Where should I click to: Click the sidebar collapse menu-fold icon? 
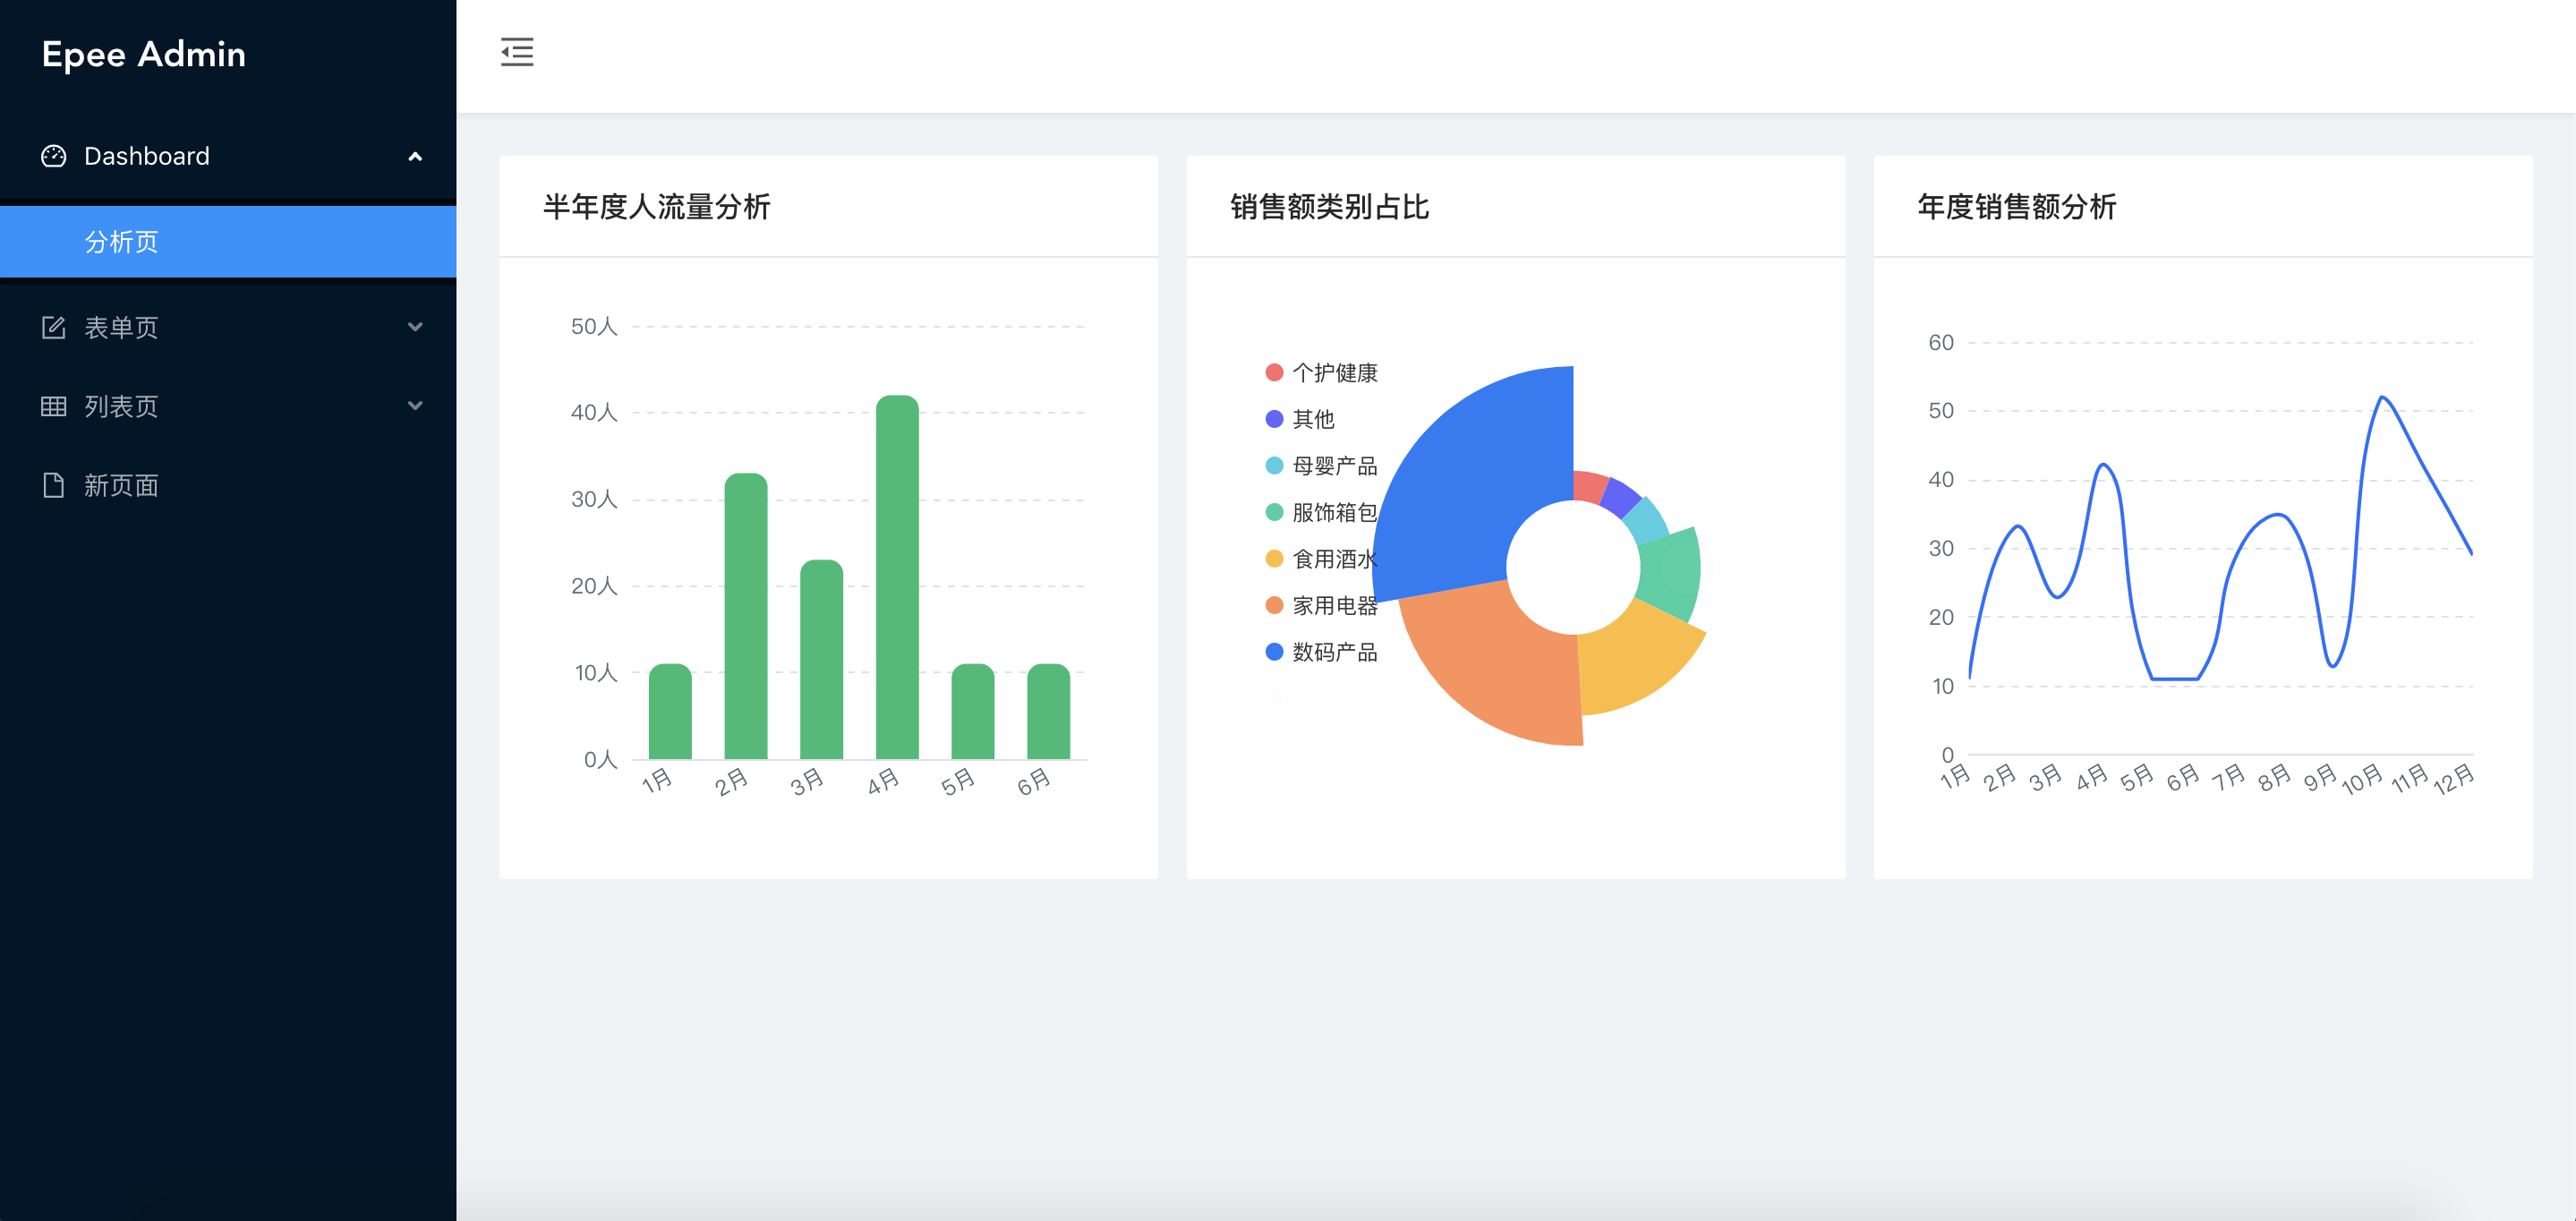(x=517, y=52)
